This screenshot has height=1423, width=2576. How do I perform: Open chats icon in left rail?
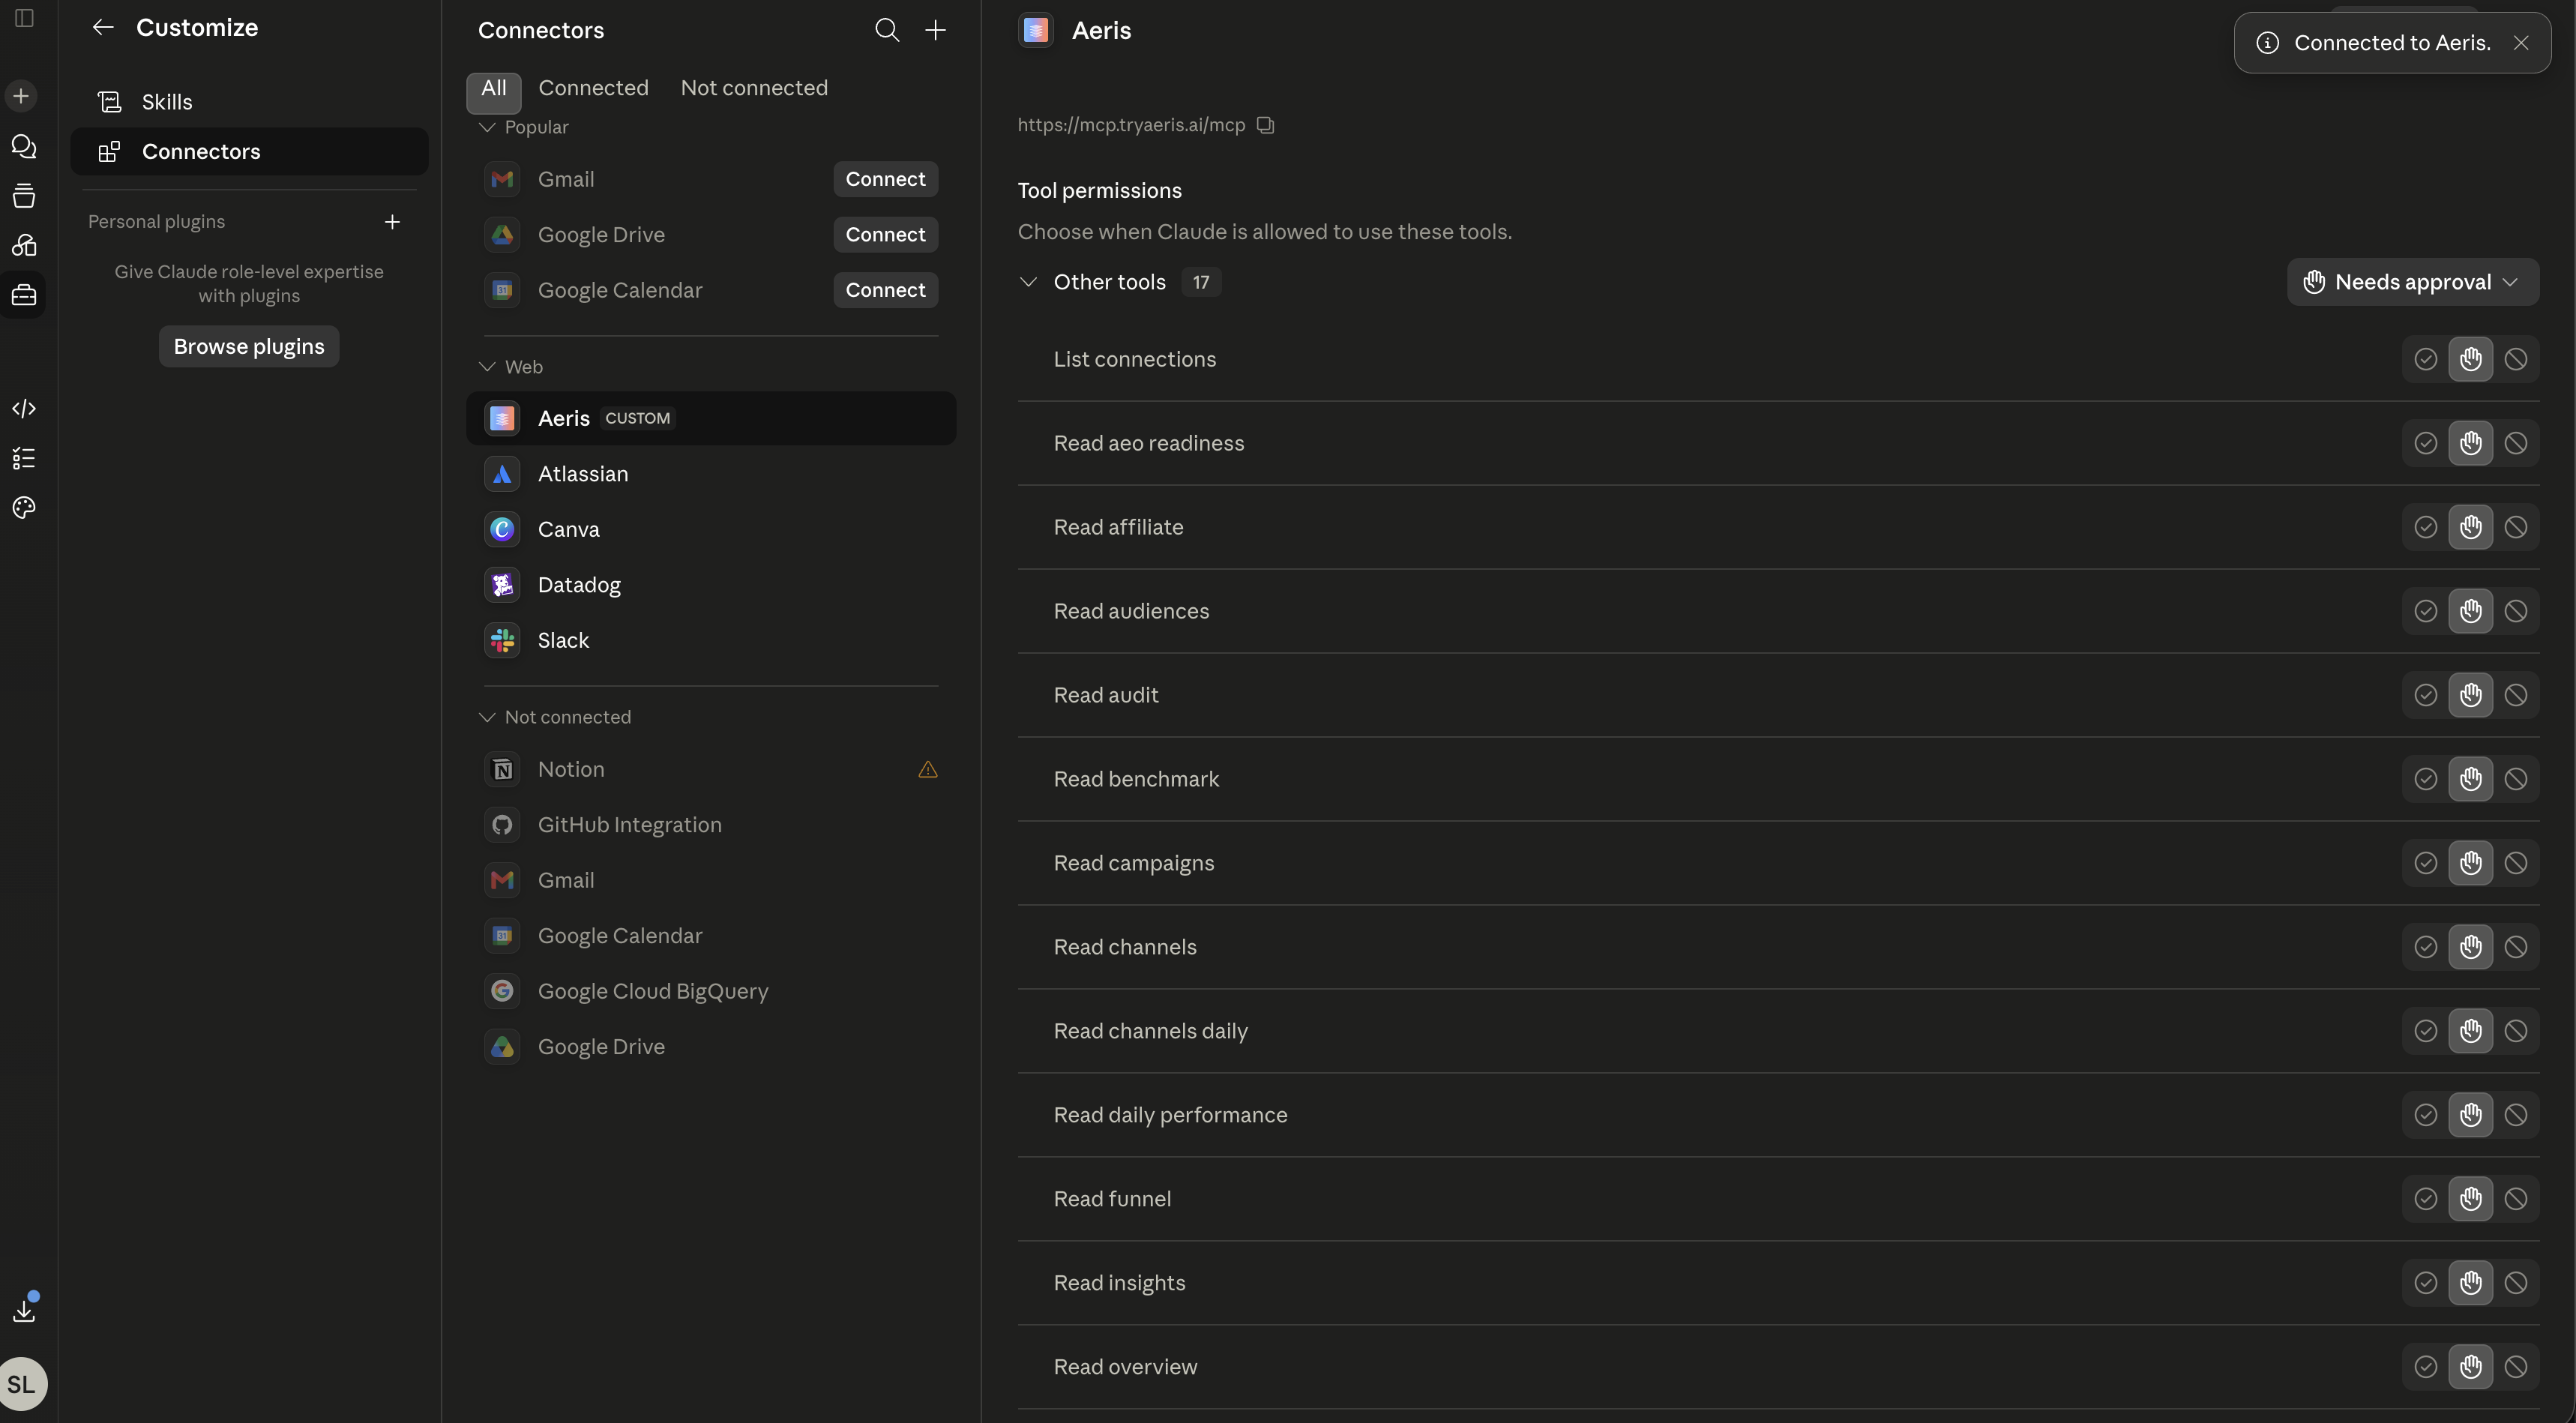coord(24,146)
